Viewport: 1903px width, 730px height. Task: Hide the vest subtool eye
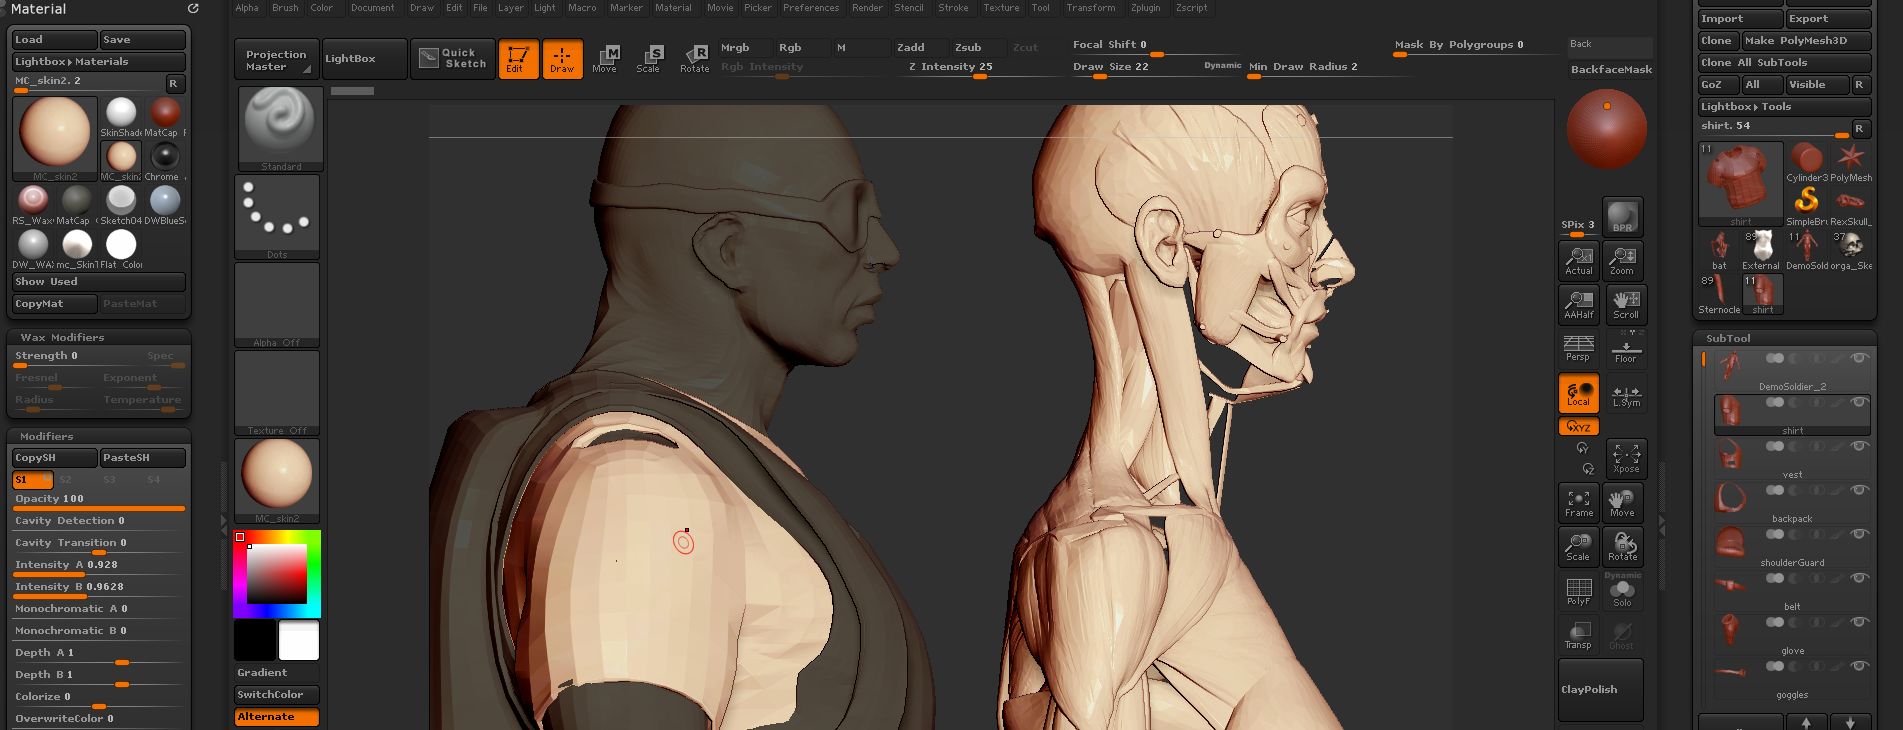[1858, 446]
